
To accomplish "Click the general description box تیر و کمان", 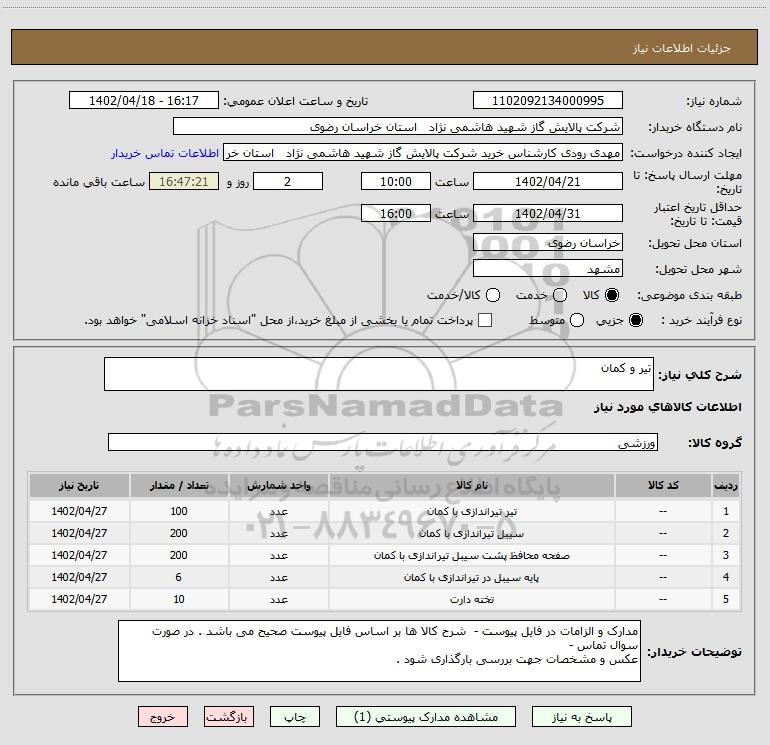I will tap(379, 374).
